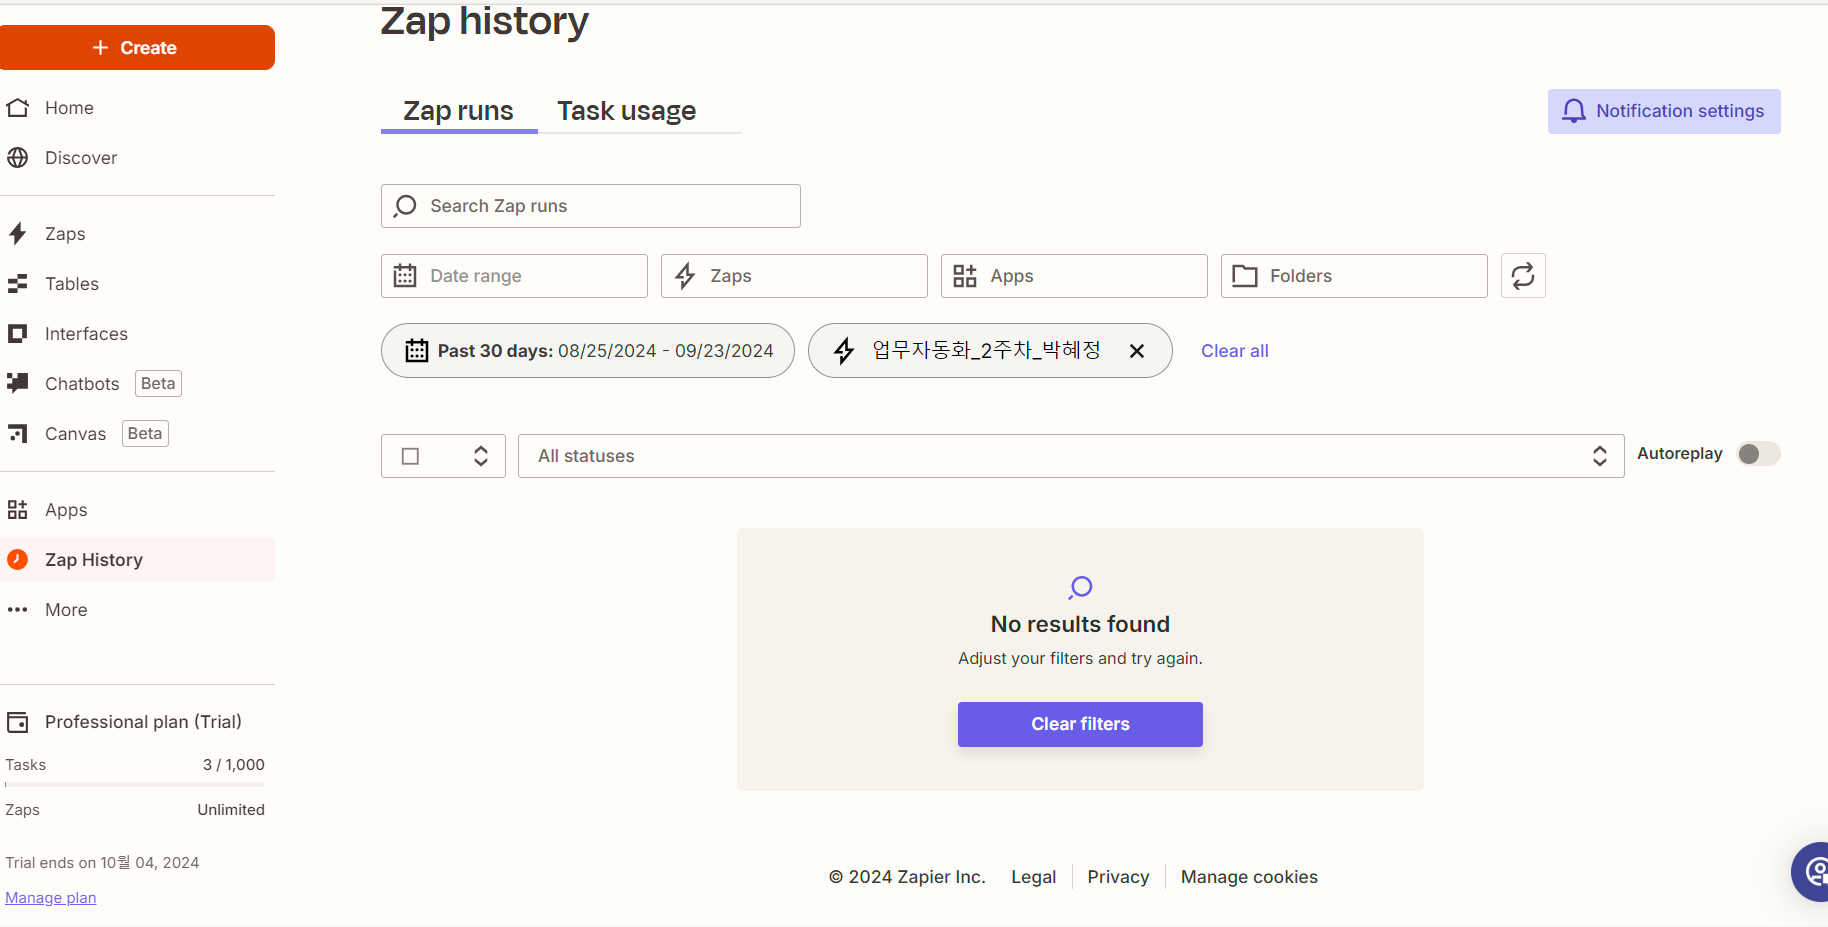Click the bell icon in Notification settings
Screen dimensions: 1828x927
[x=1574, y=111]
